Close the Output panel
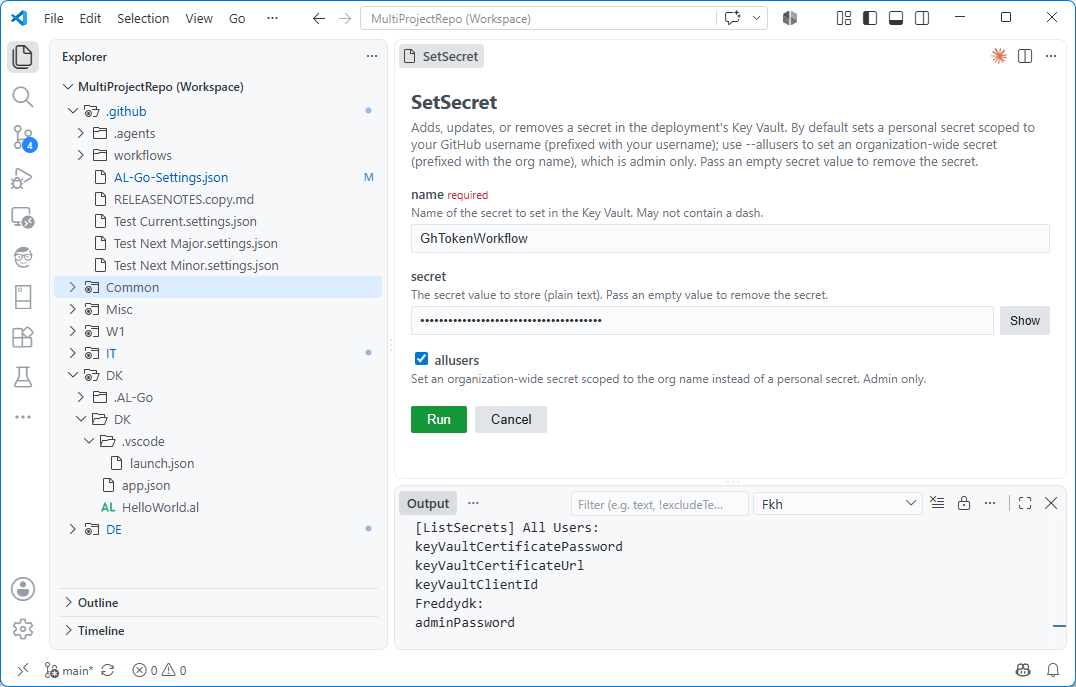Viewport: 1076px width, 687px height. [x=1051, y=503]
